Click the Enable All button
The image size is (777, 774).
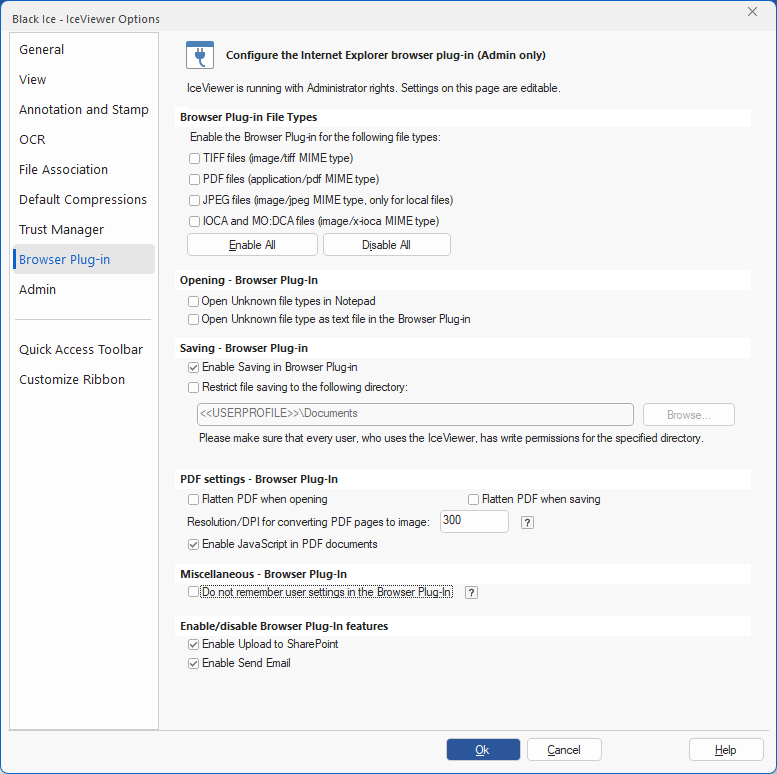click(x=252, y=245)
